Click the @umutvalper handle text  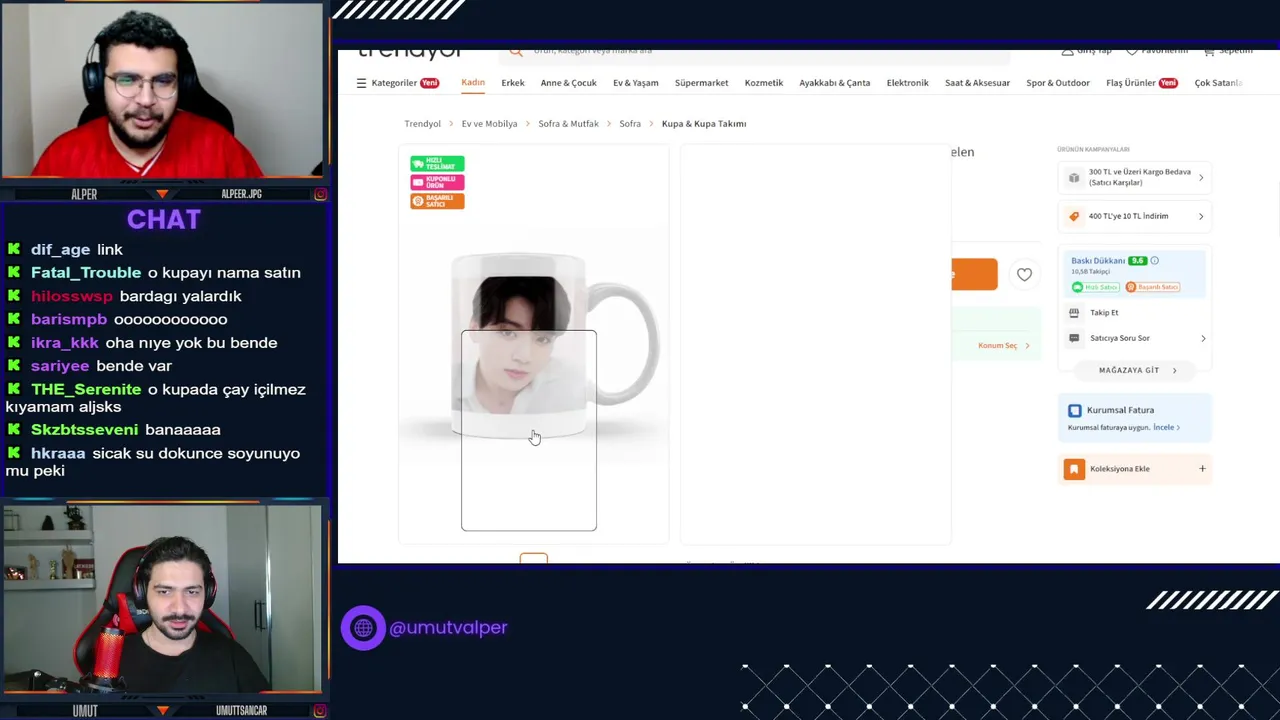(x=448, y=628)
